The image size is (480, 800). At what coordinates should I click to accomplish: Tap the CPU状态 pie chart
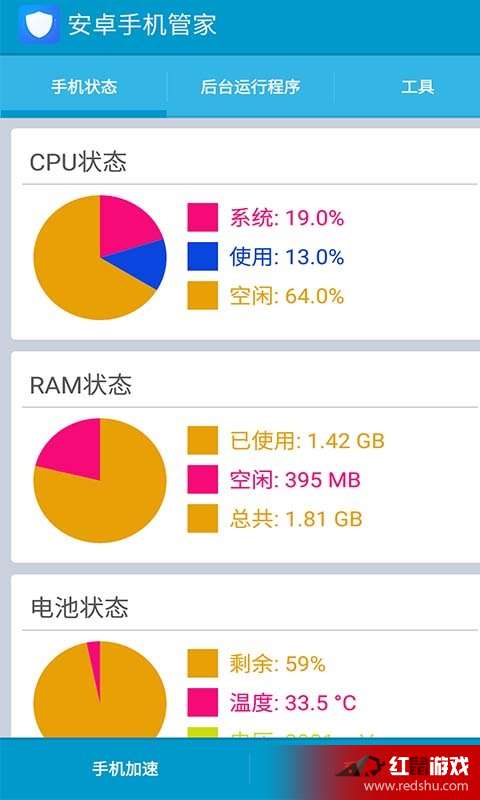(x=100, y=257)
